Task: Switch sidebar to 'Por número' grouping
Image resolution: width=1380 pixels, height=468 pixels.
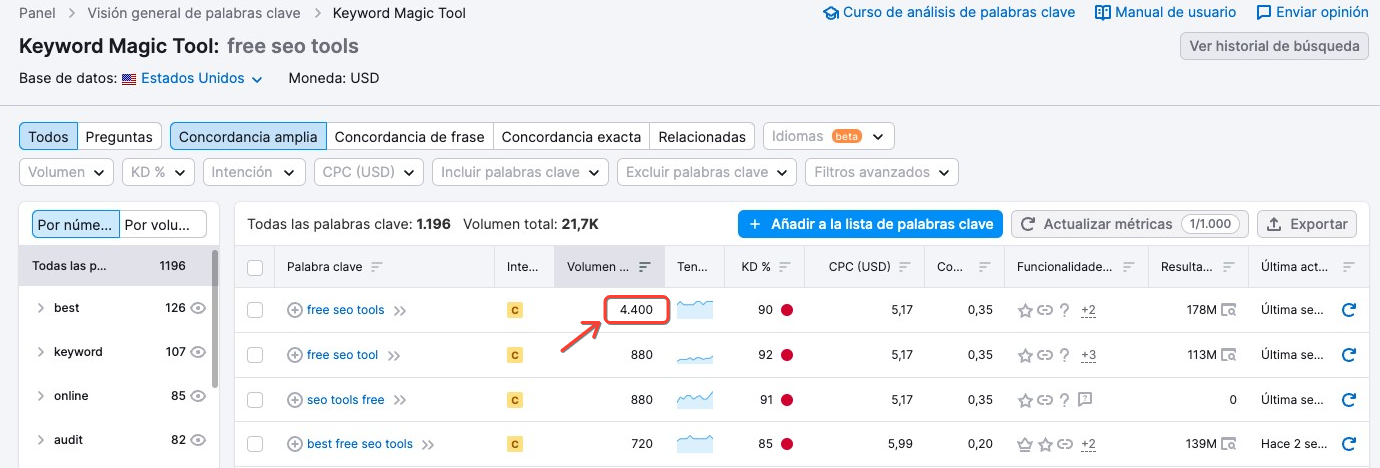Action: coord(76,224)
